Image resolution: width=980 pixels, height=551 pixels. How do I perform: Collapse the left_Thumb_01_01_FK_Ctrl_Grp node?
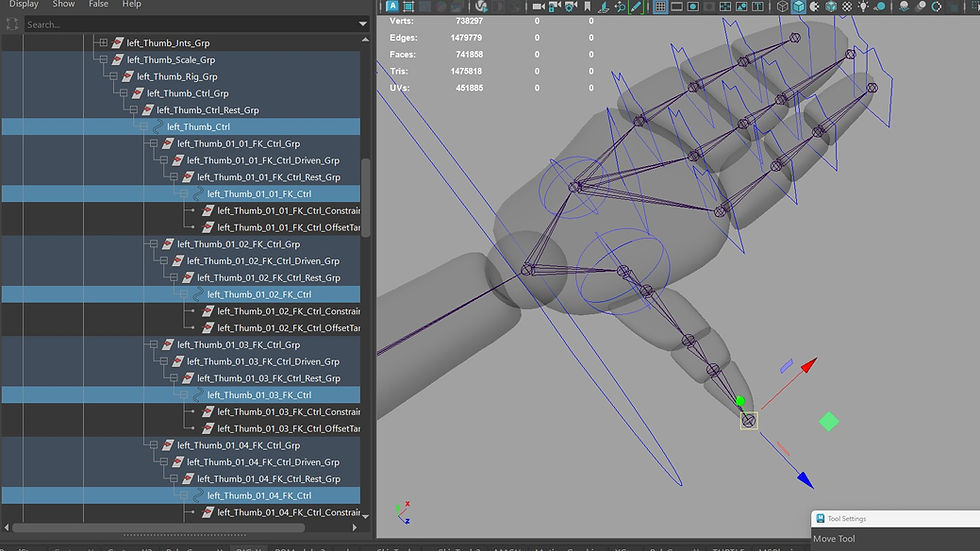click(153, 144)
